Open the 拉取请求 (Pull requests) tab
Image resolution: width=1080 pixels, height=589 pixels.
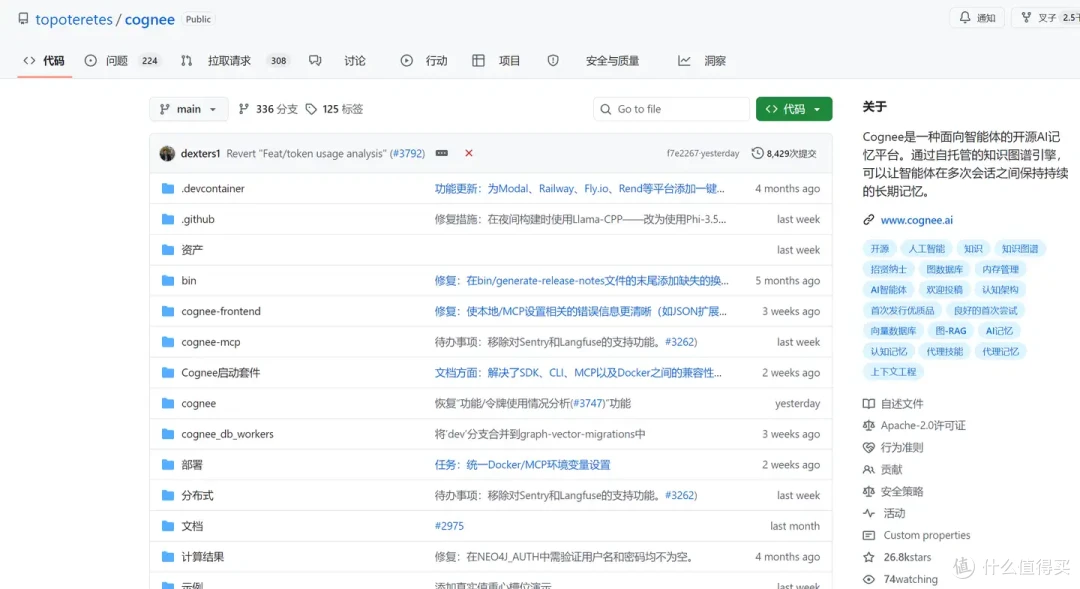point(234,61)
